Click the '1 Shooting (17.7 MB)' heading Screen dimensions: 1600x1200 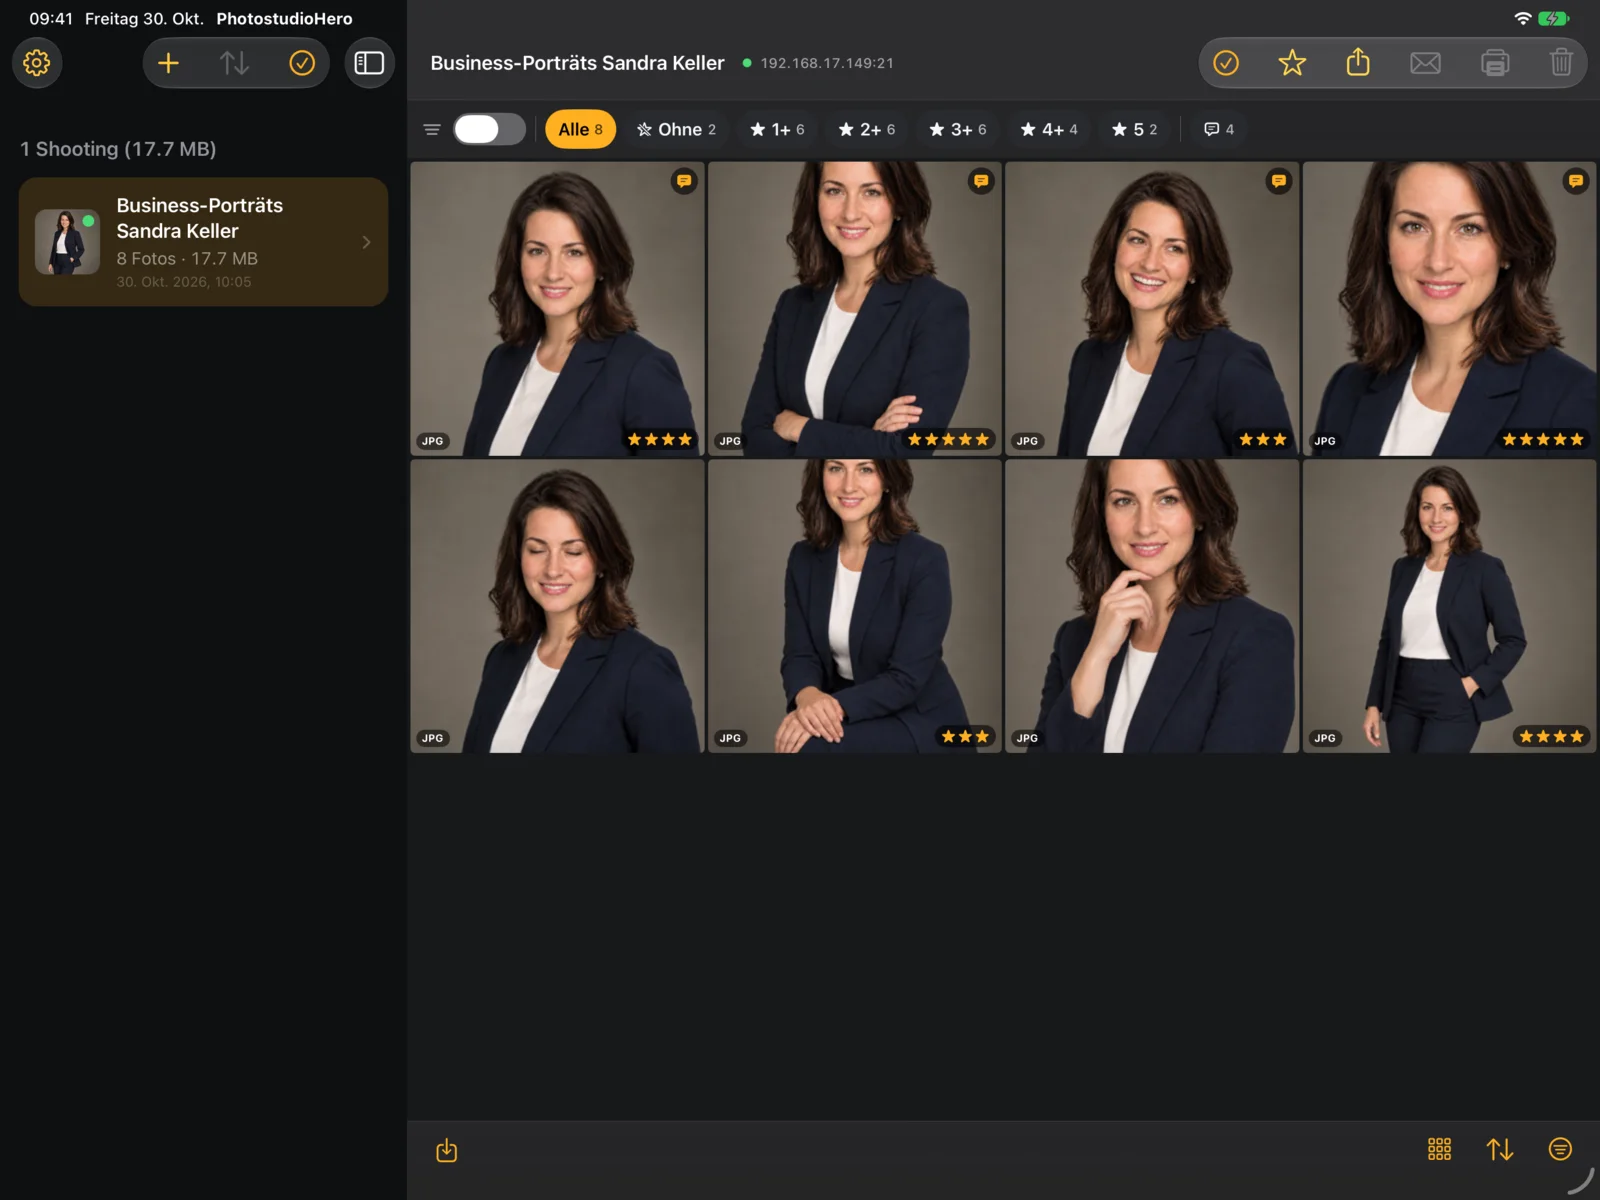click(118, 149)
